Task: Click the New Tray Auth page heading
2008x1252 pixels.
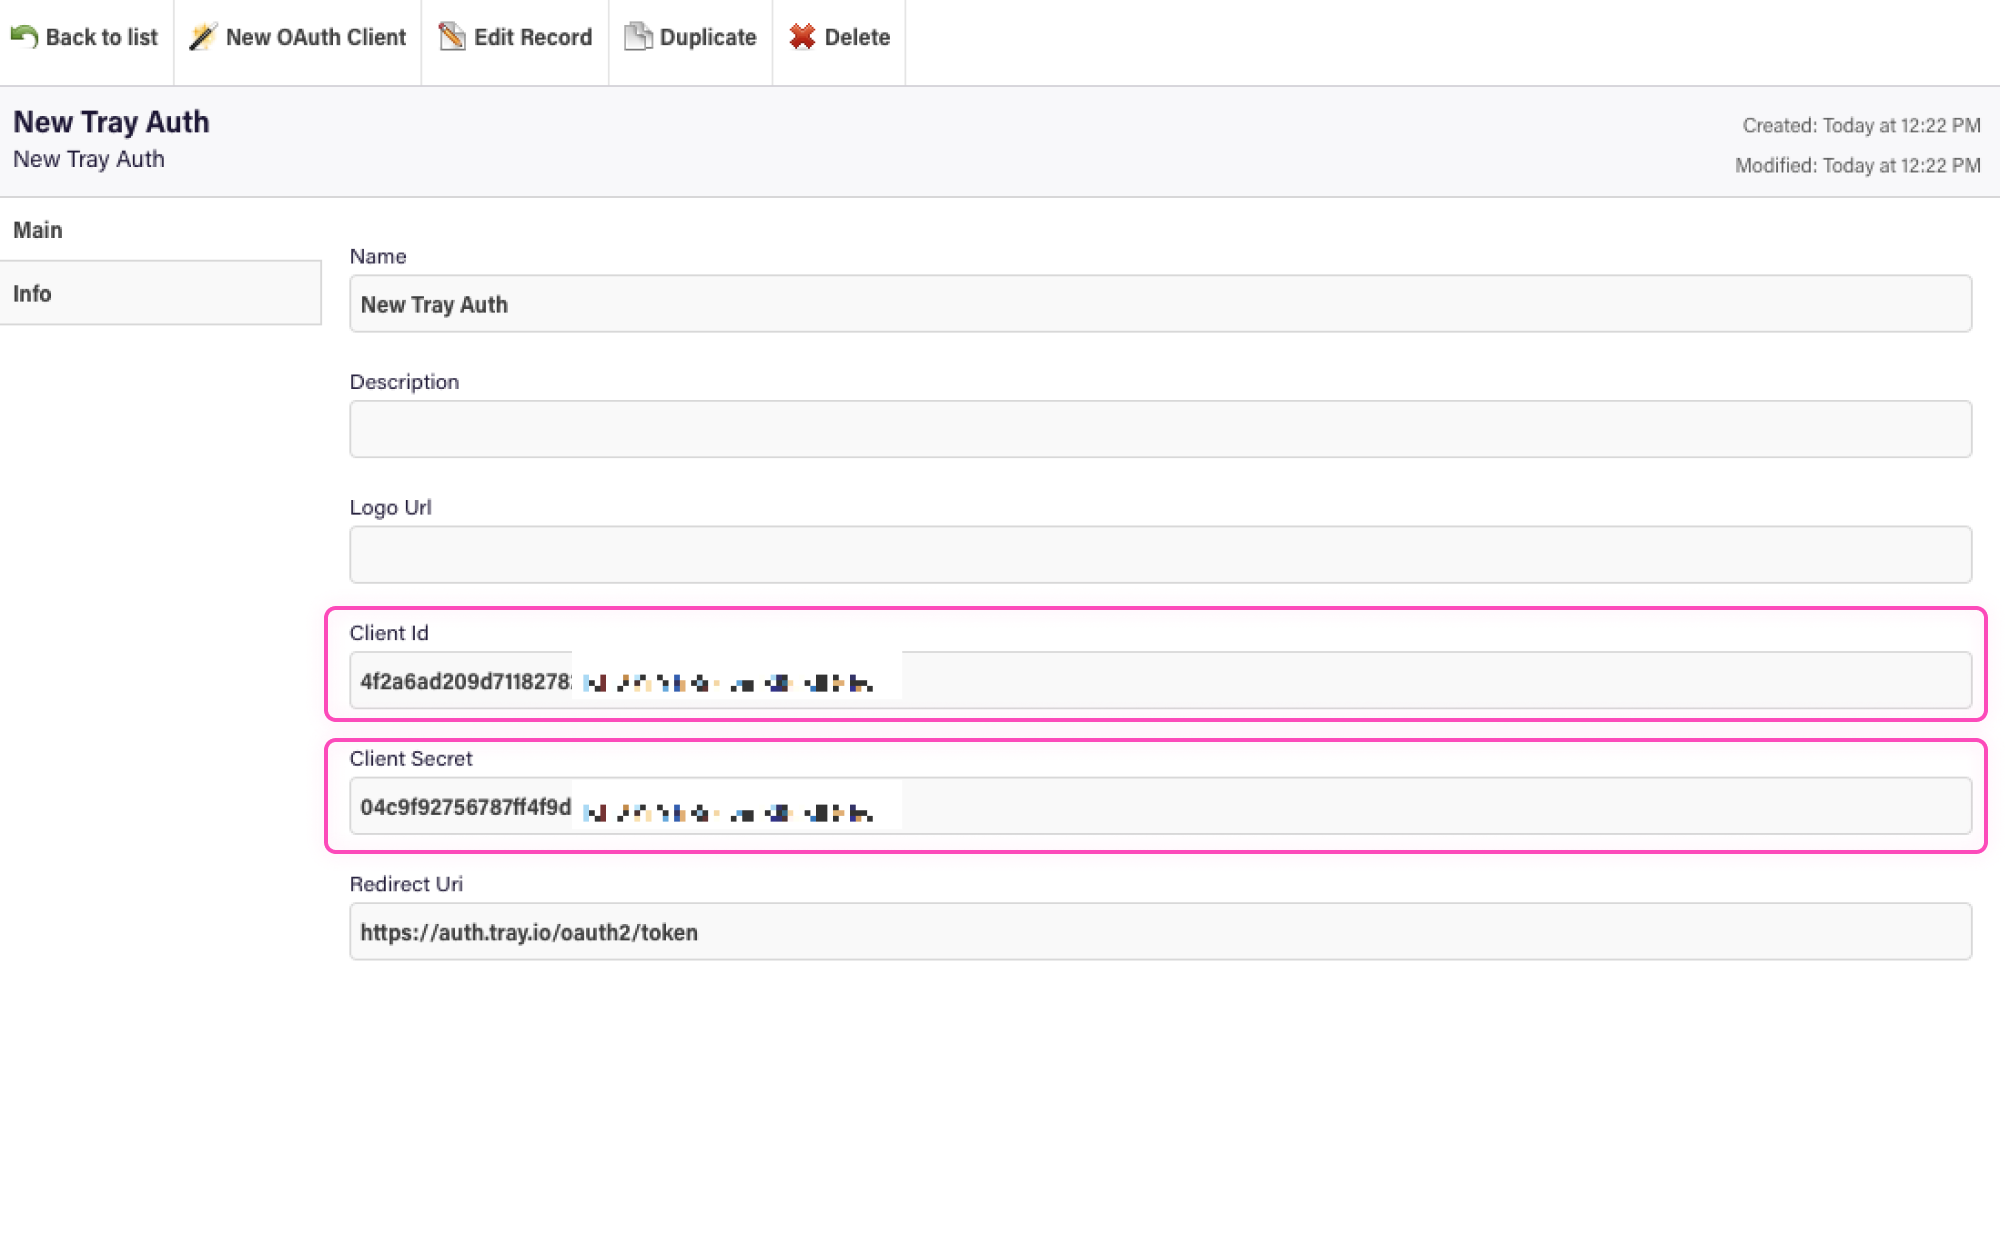Action: click(111, 122)
